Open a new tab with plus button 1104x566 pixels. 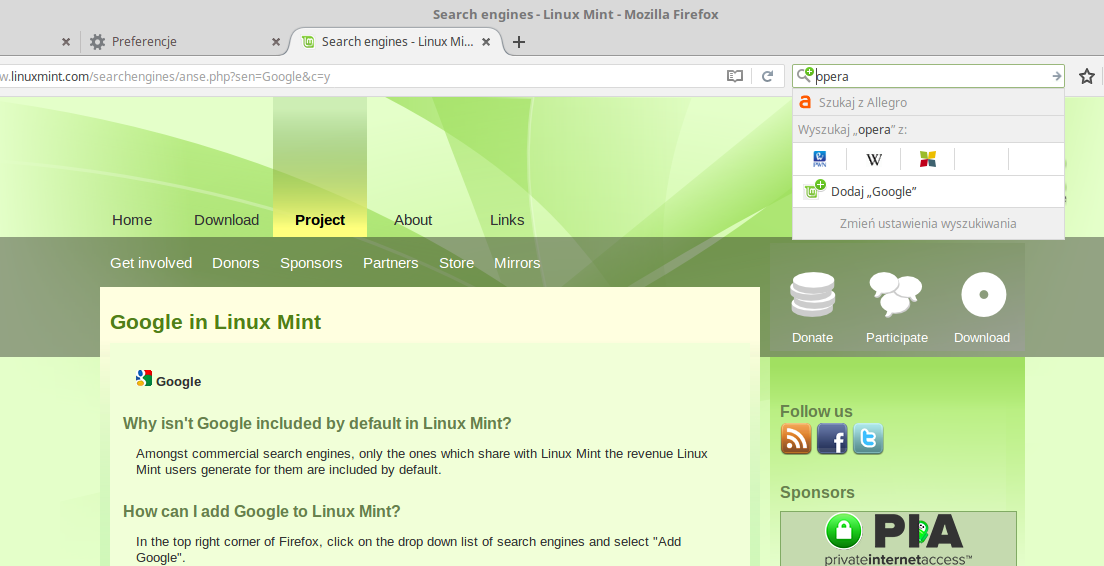pyautogui.click(x=519, y=42)
